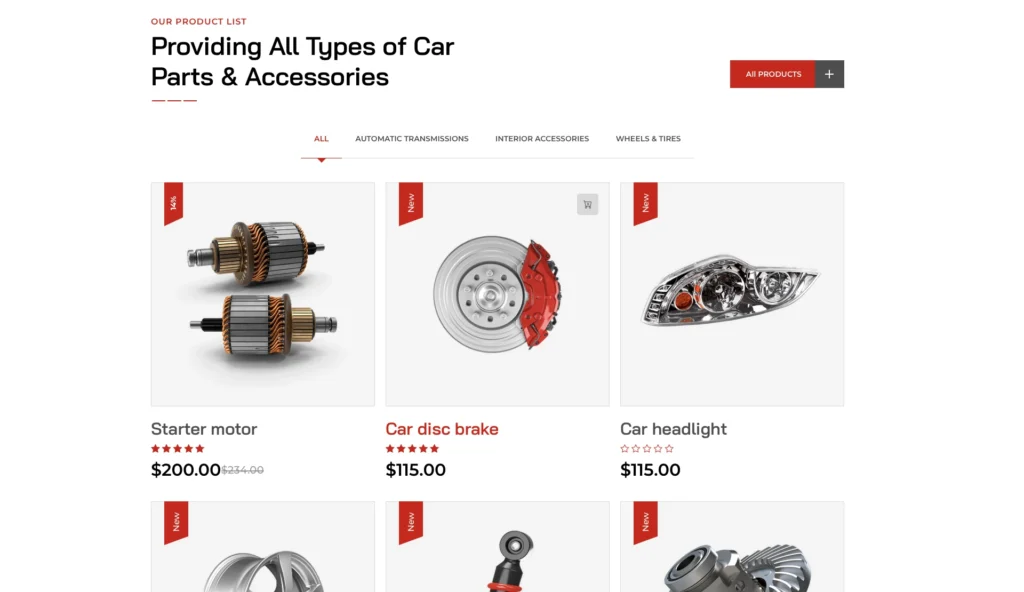Select the All tab
The height and width of the screenshot is (592, 1024).
[x=321, y=139]
